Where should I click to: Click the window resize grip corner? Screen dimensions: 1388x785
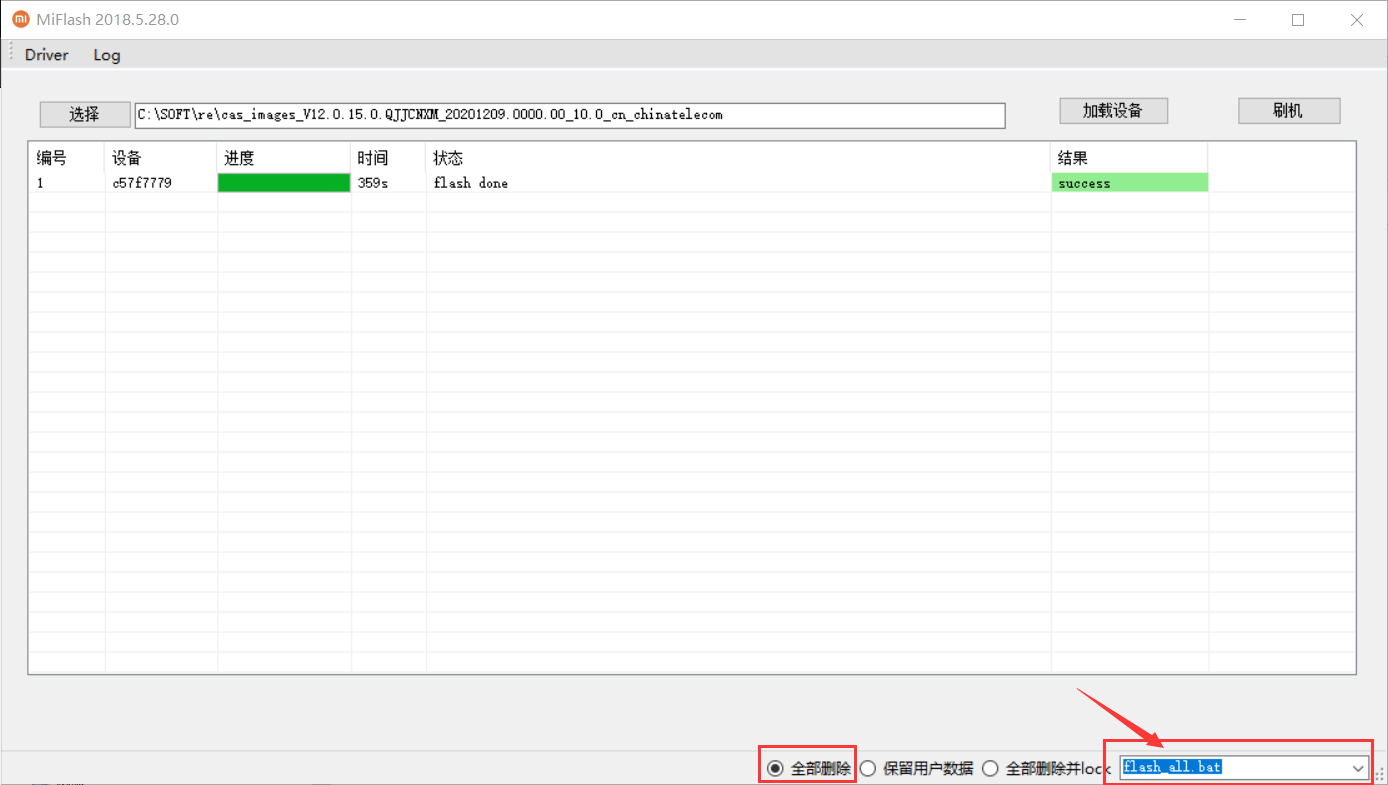point(1378,774)
